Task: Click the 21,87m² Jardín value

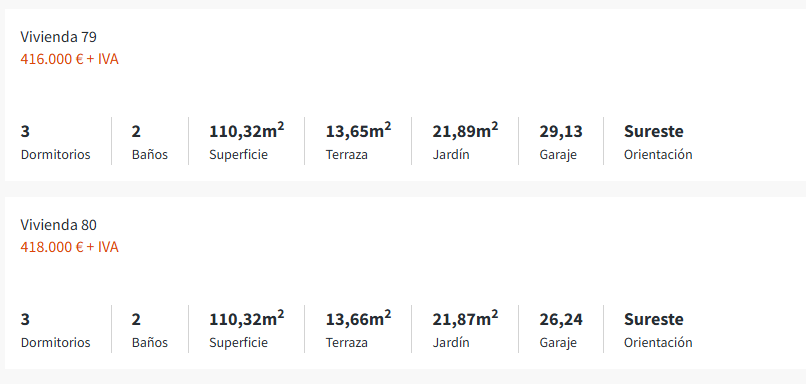Action: pos(465,319)
